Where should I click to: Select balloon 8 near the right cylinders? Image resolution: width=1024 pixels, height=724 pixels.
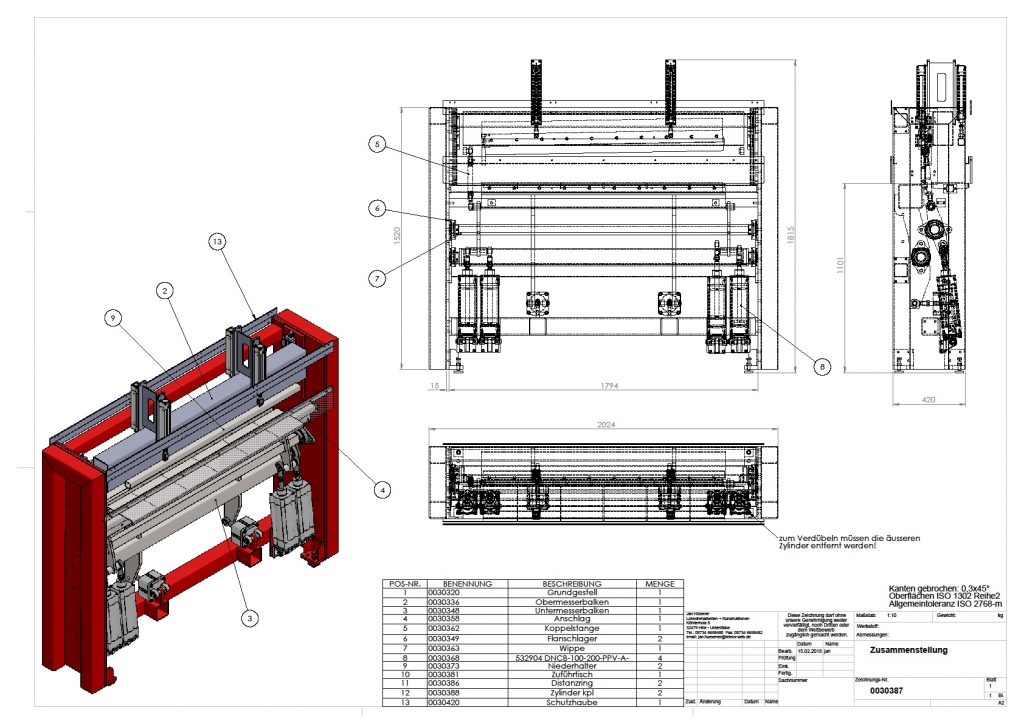click(x=822, y=367)
